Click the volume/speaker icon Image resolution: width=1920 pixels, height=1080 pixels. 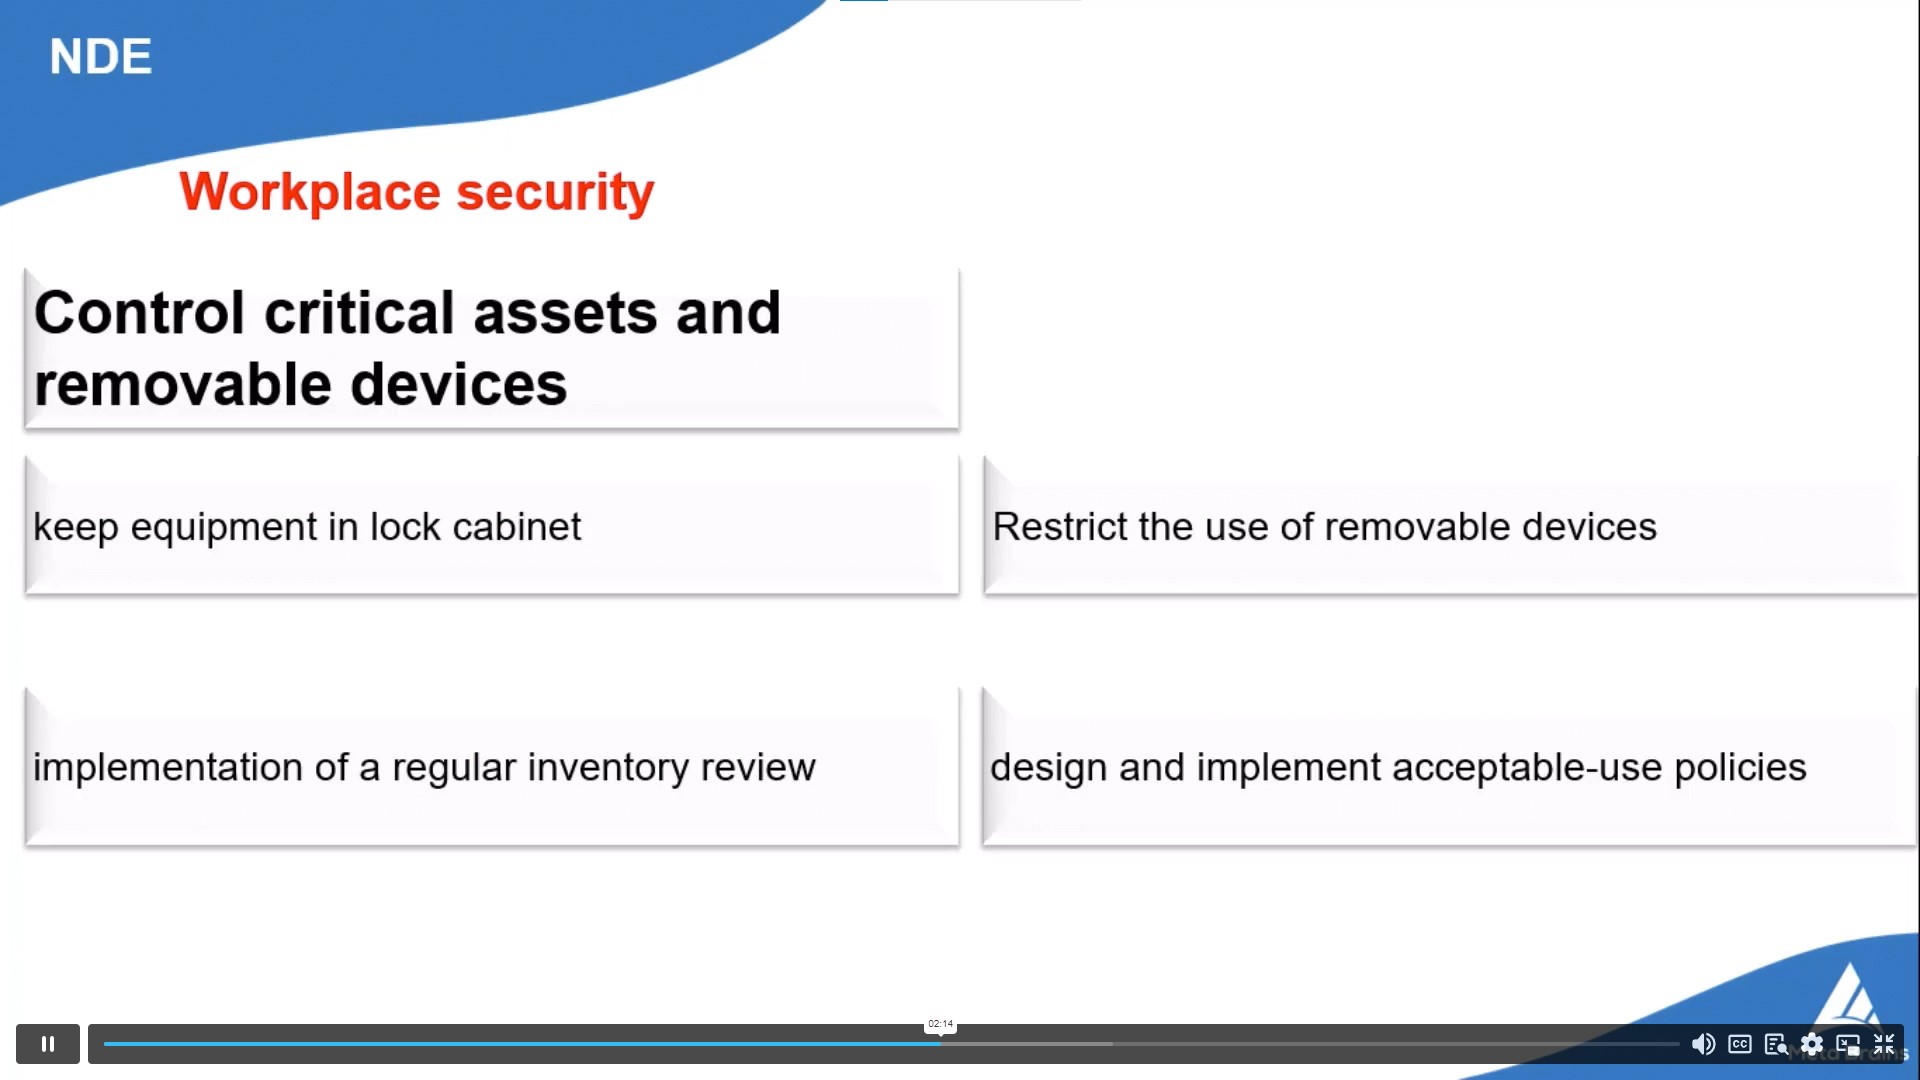coord(1702,1043)
